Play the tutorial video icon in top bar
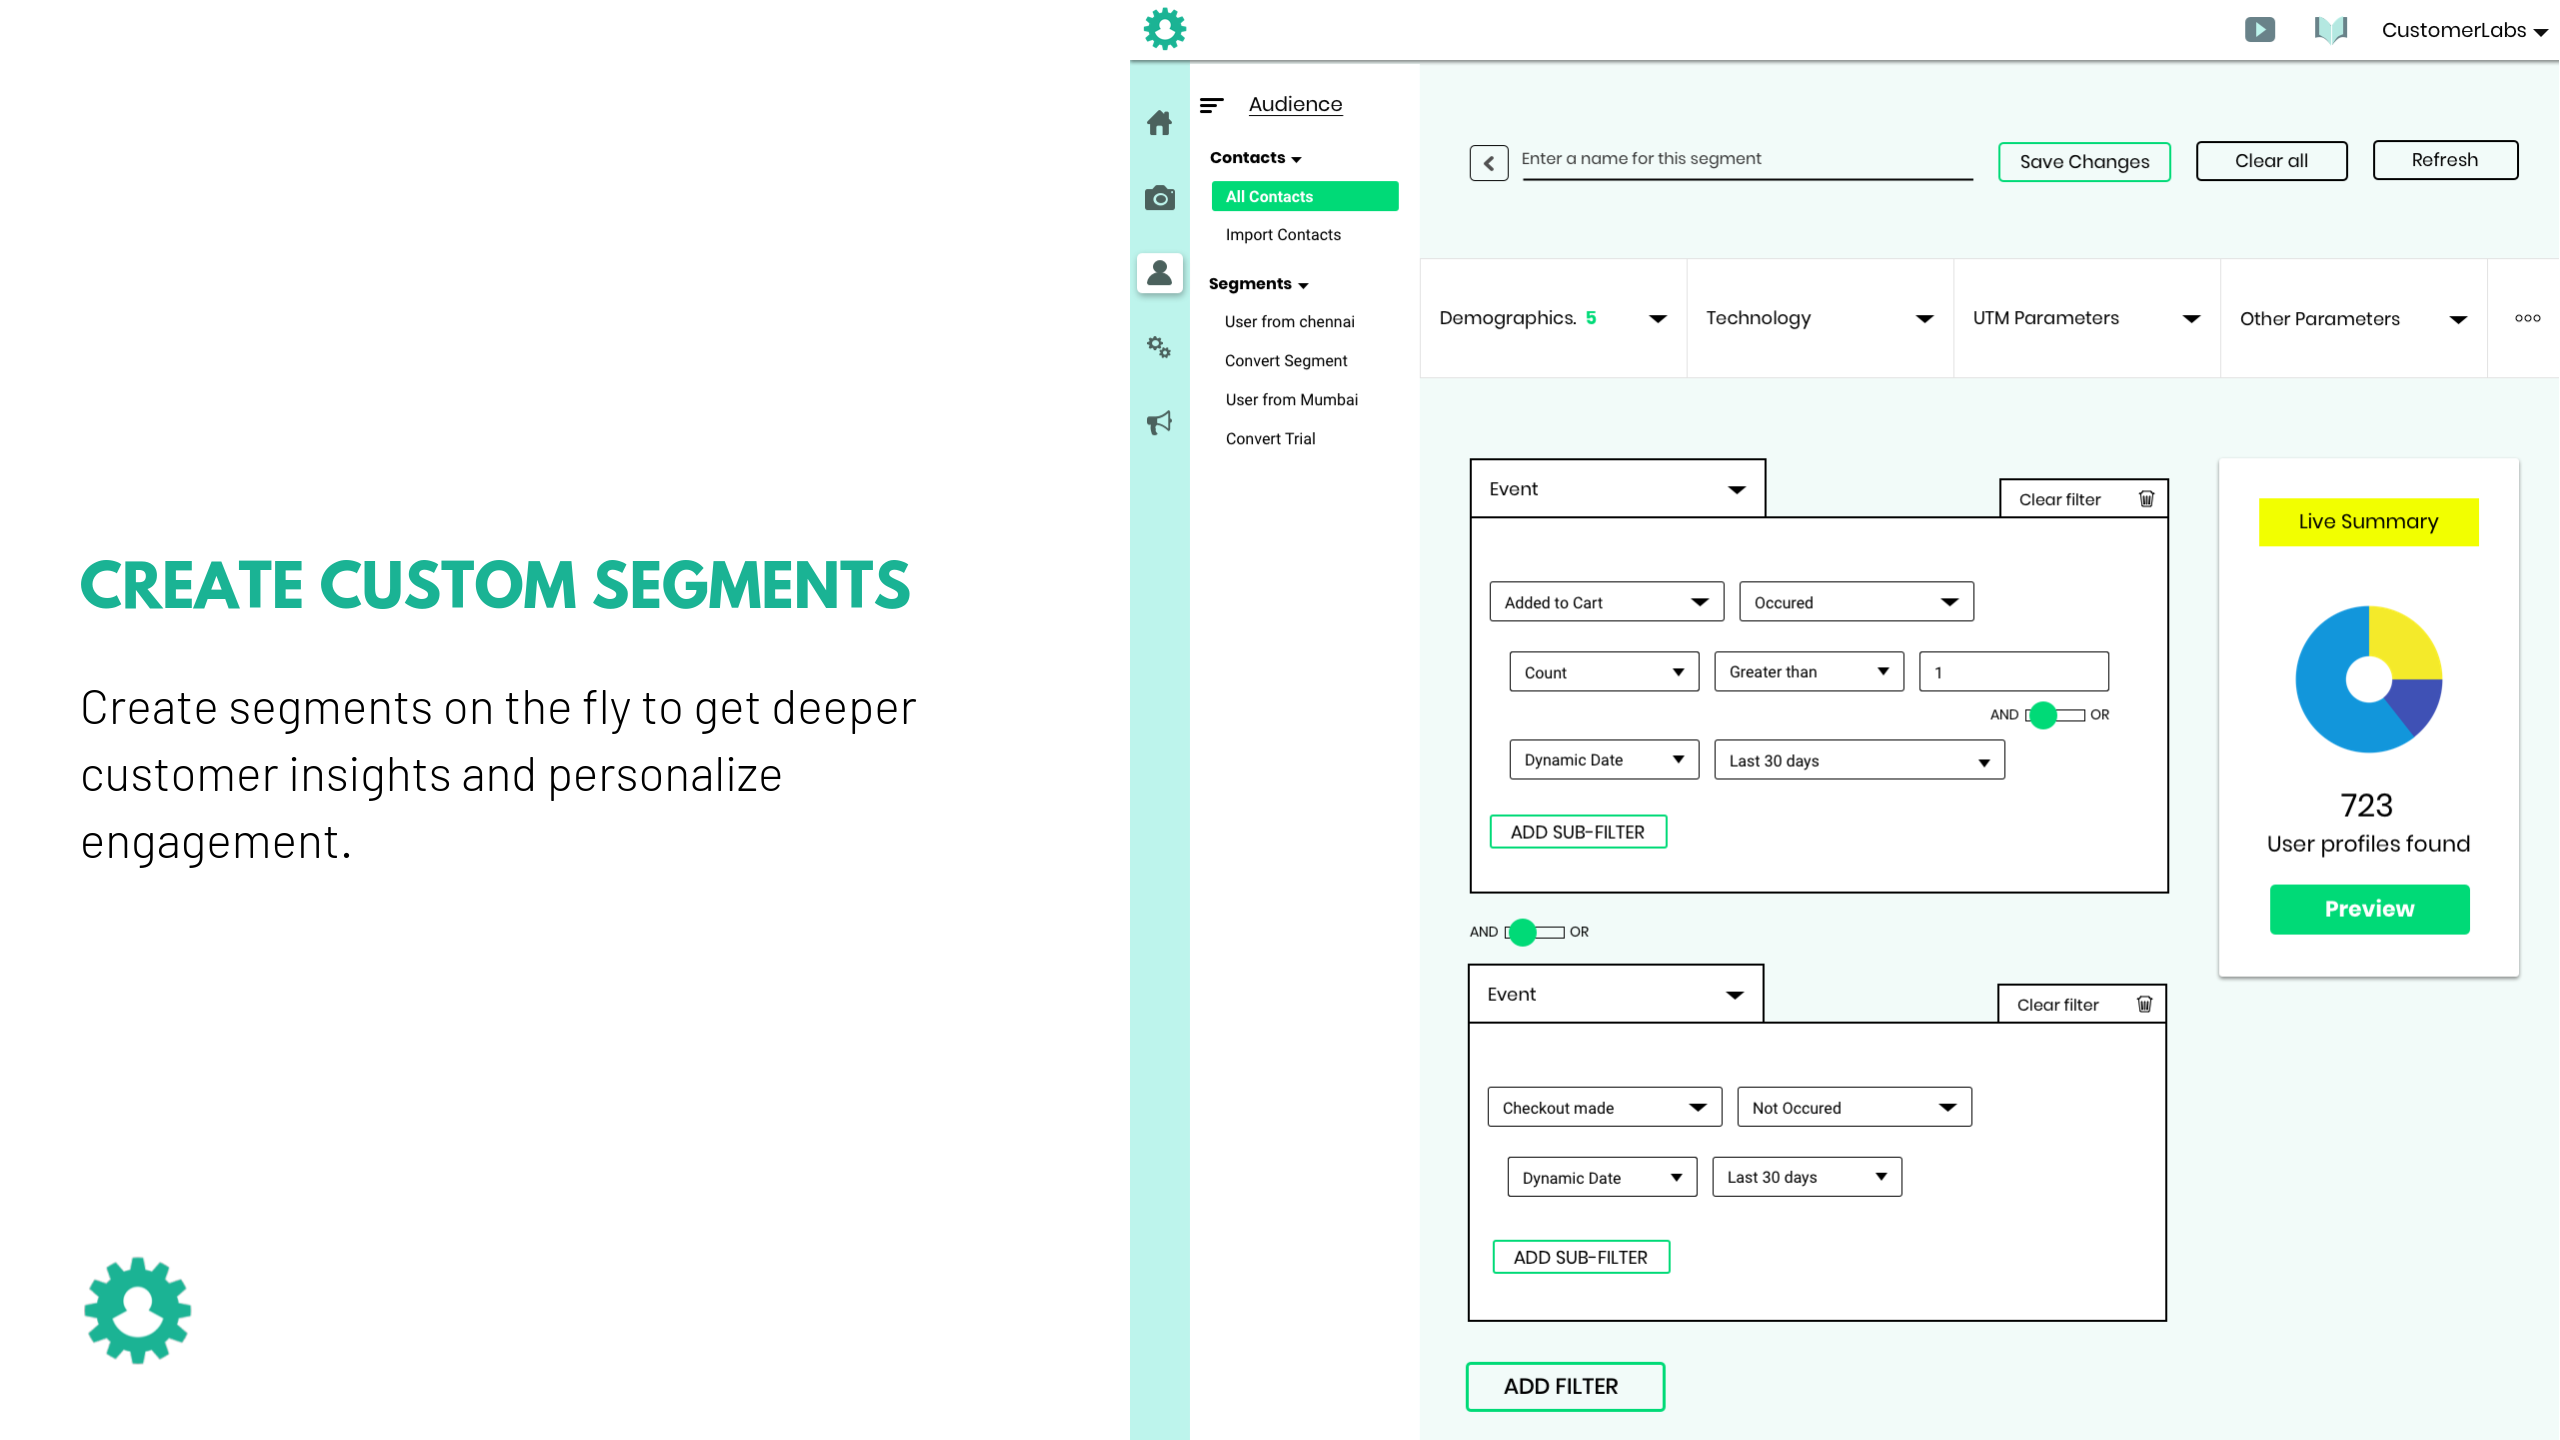The width and height of the screenshot is (2560, 1440). click(2262, 29)
